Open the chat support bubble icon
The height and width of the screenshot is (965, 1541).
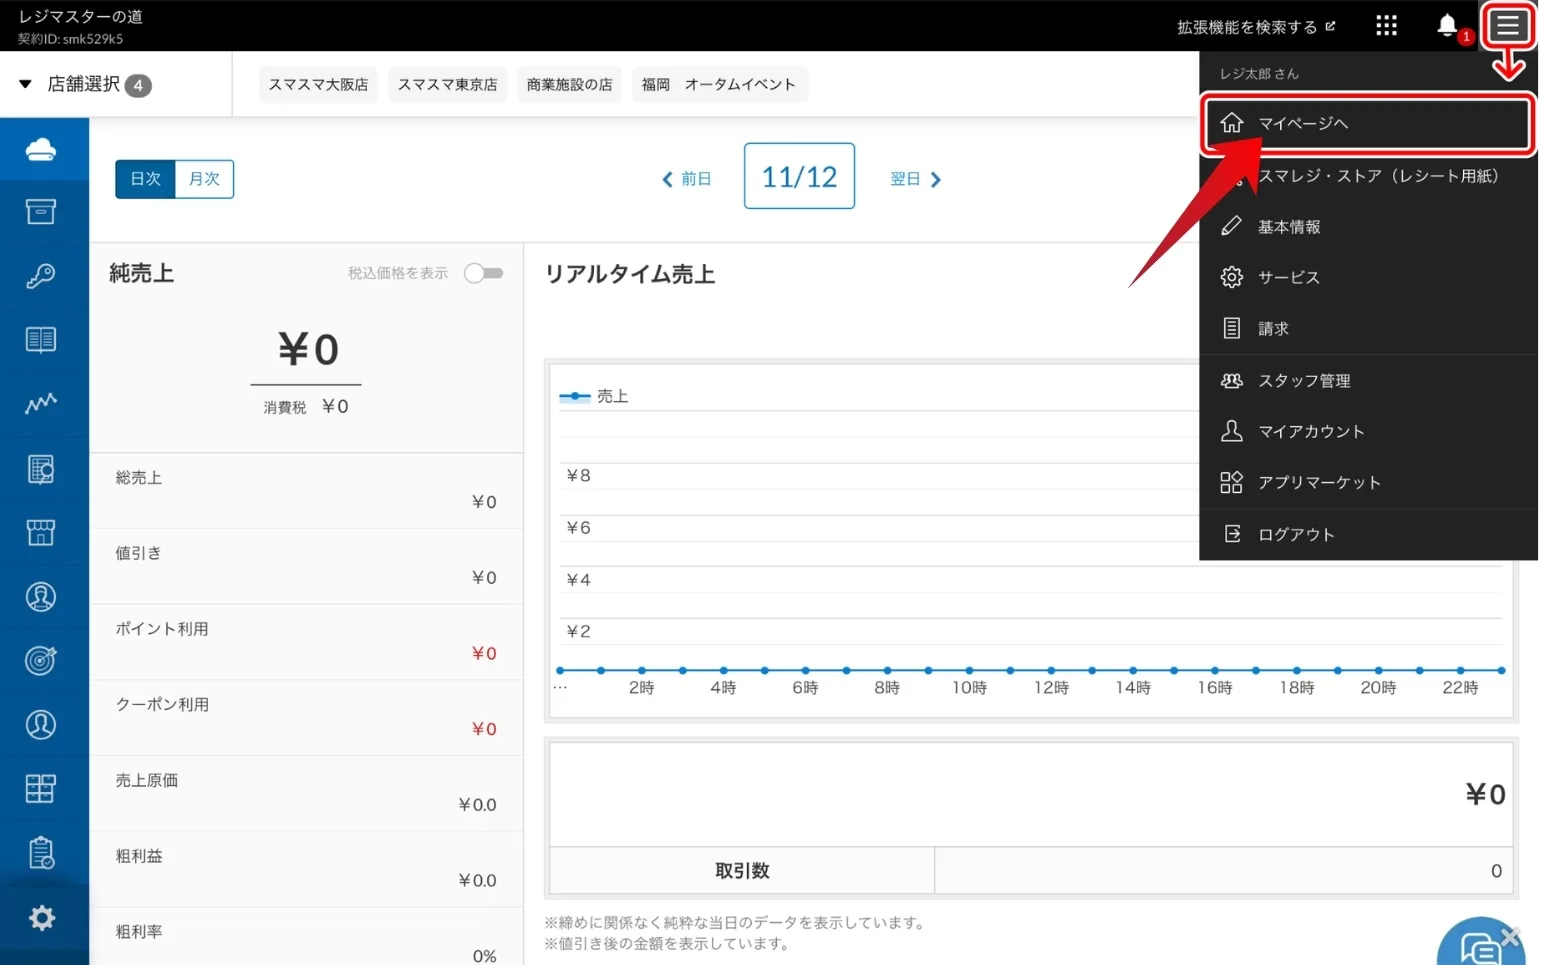click(1478, 945)
